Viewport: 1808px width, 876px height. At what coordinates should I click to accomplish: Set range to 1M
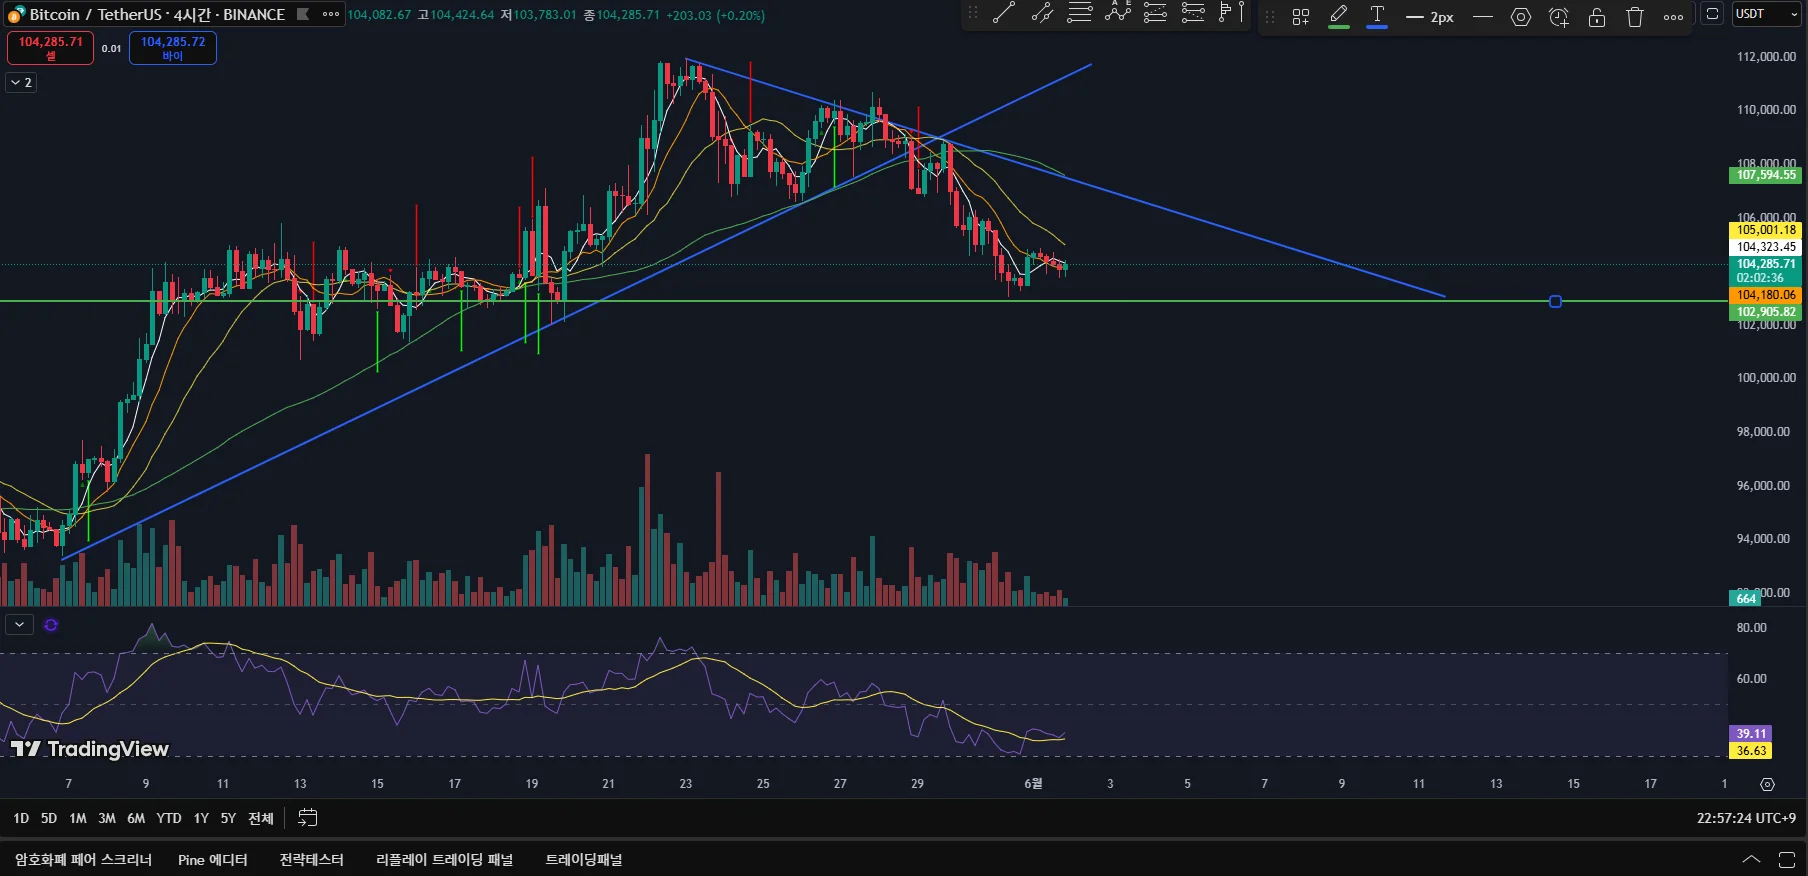[78, 818]
